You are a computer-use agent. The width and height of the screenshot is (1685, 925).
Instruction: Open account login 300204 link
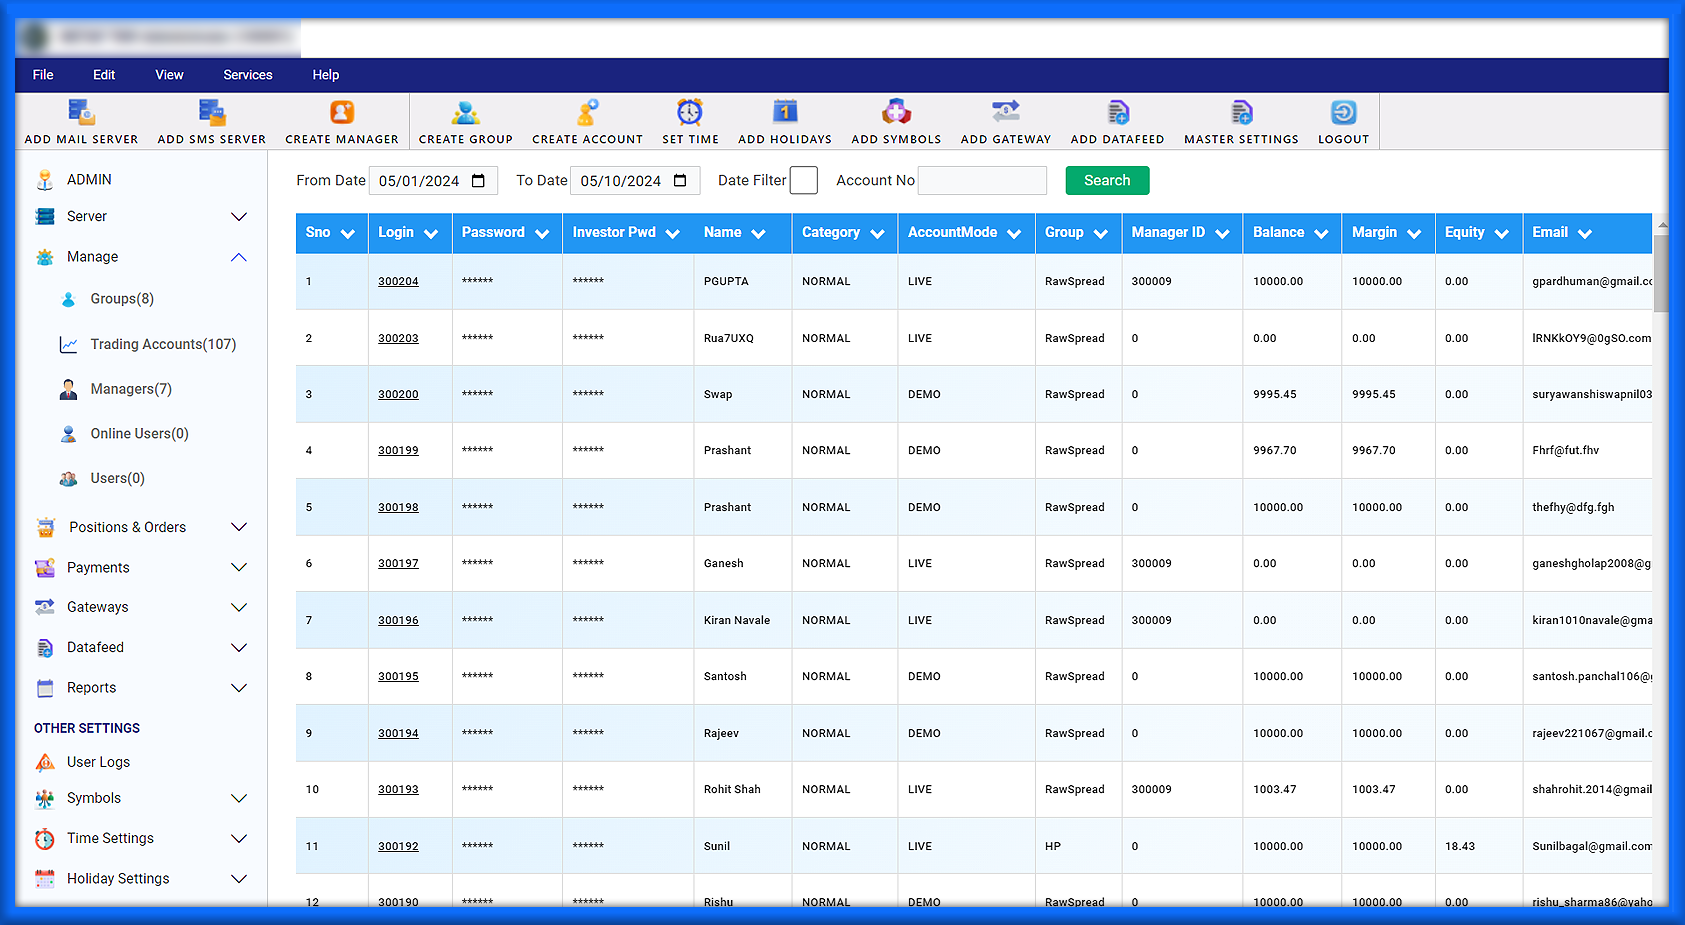(398, 282)
